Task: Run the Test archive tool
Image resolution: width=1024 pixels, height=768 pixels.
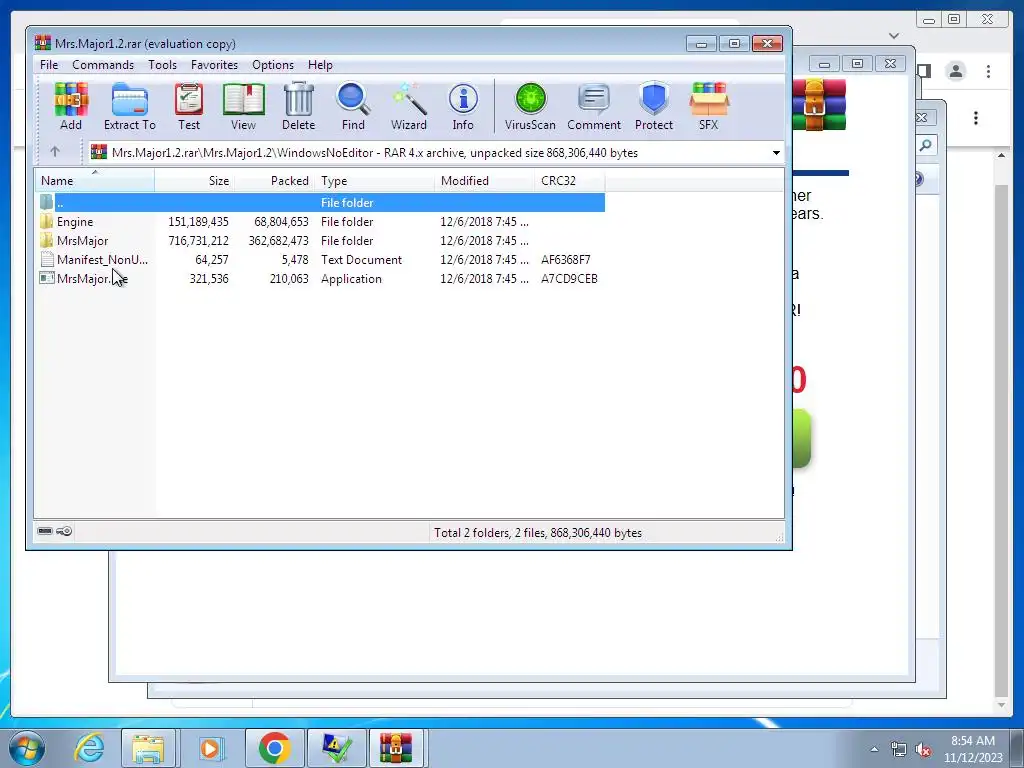Action: click(189, 106)
